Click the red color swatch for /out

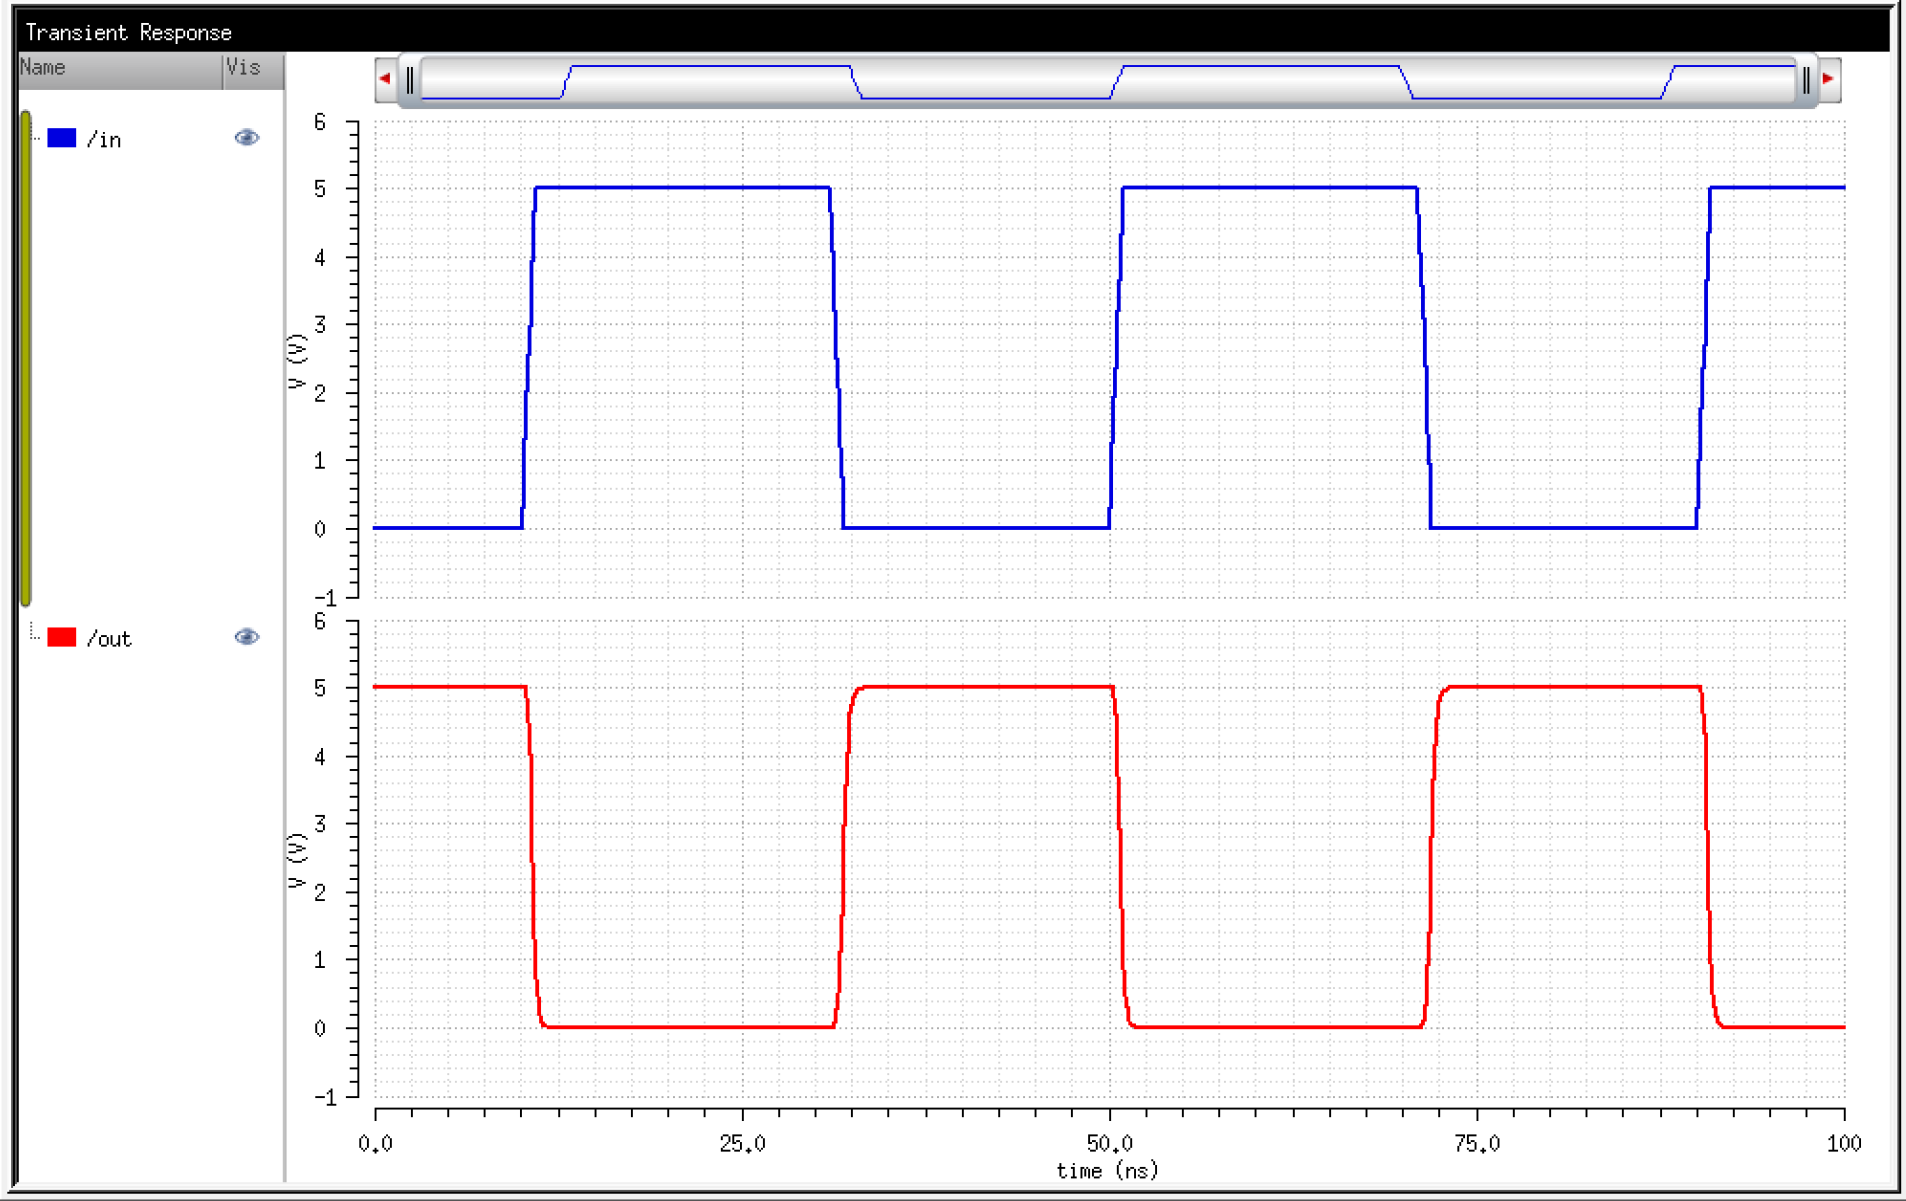[x=62, y=637]
